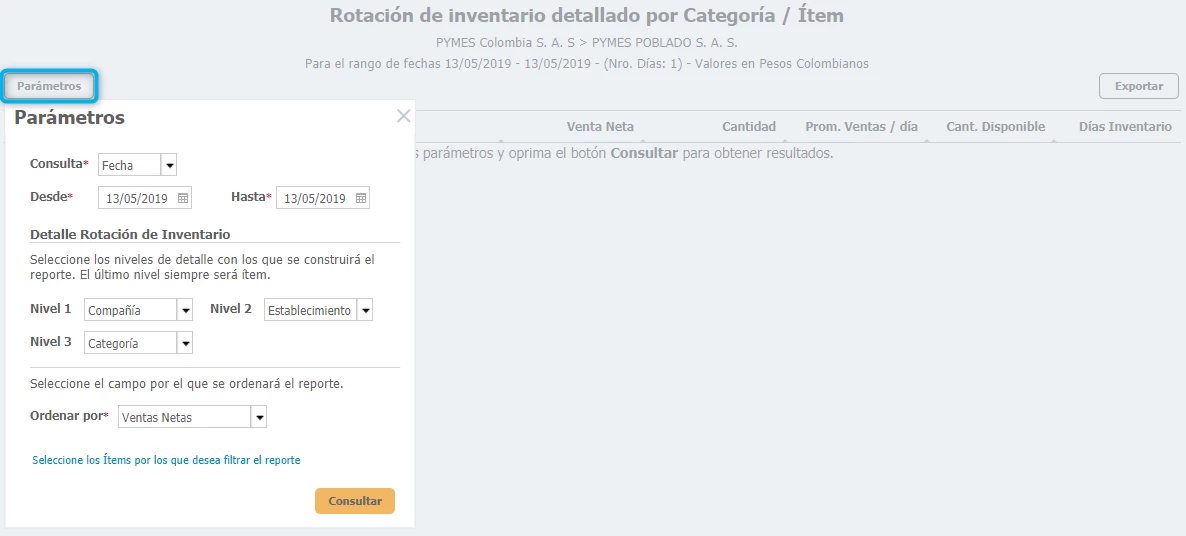Open the Desde date calendar icon
This screenshot has height=536, width=1186.
pos(183,198)
